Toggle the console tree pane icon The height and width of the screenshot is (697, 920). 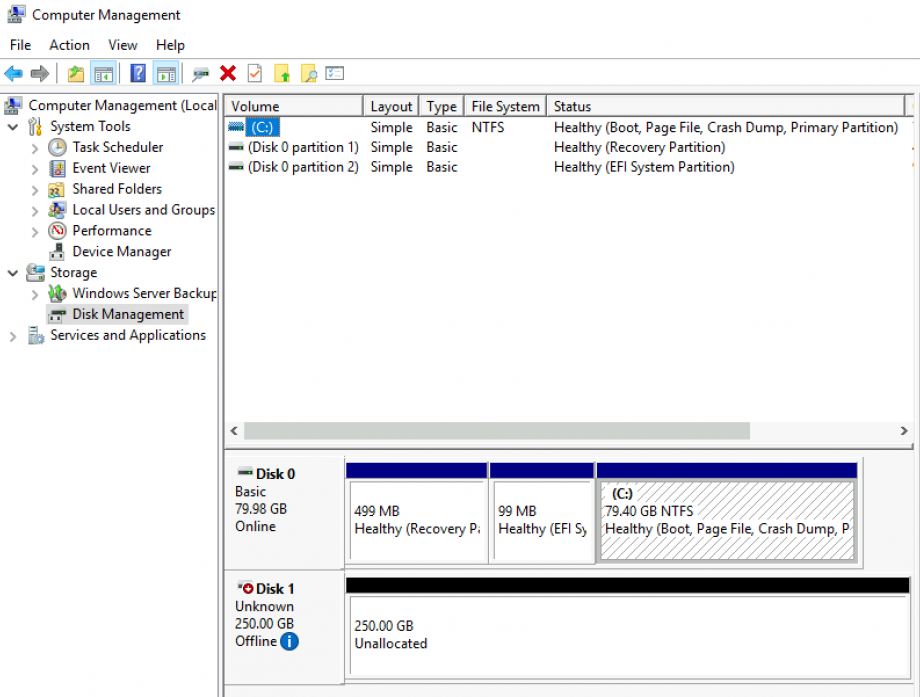(103, 72)
